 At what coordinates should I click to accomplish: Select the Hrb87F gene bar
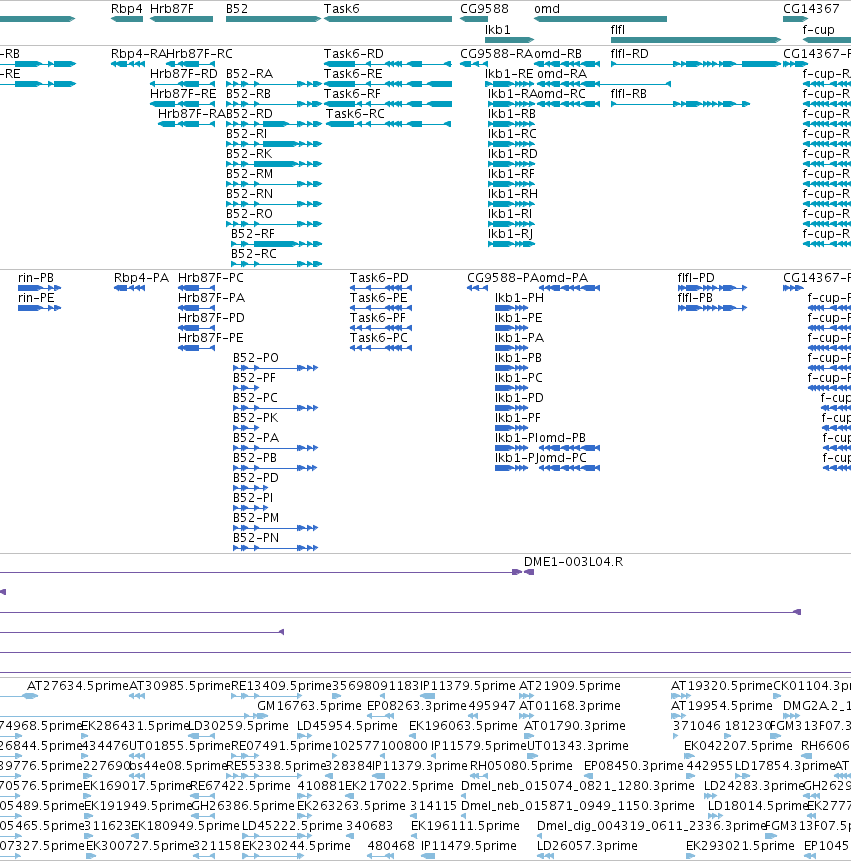point(181,19)
